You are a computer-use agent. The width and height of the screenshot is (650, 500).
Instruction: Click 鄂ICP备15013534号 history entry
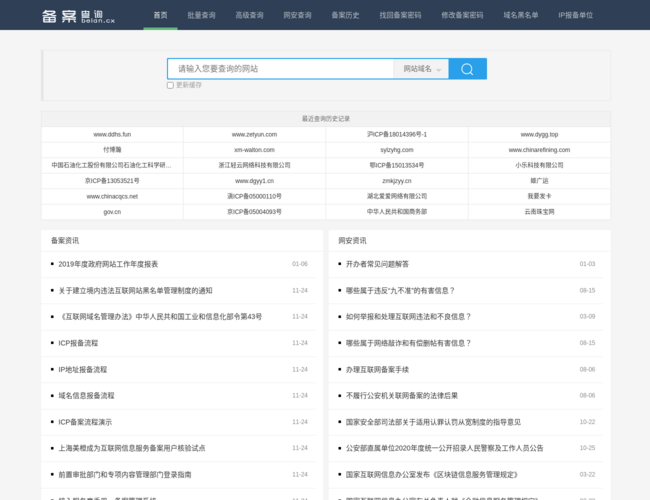point(397,165)
